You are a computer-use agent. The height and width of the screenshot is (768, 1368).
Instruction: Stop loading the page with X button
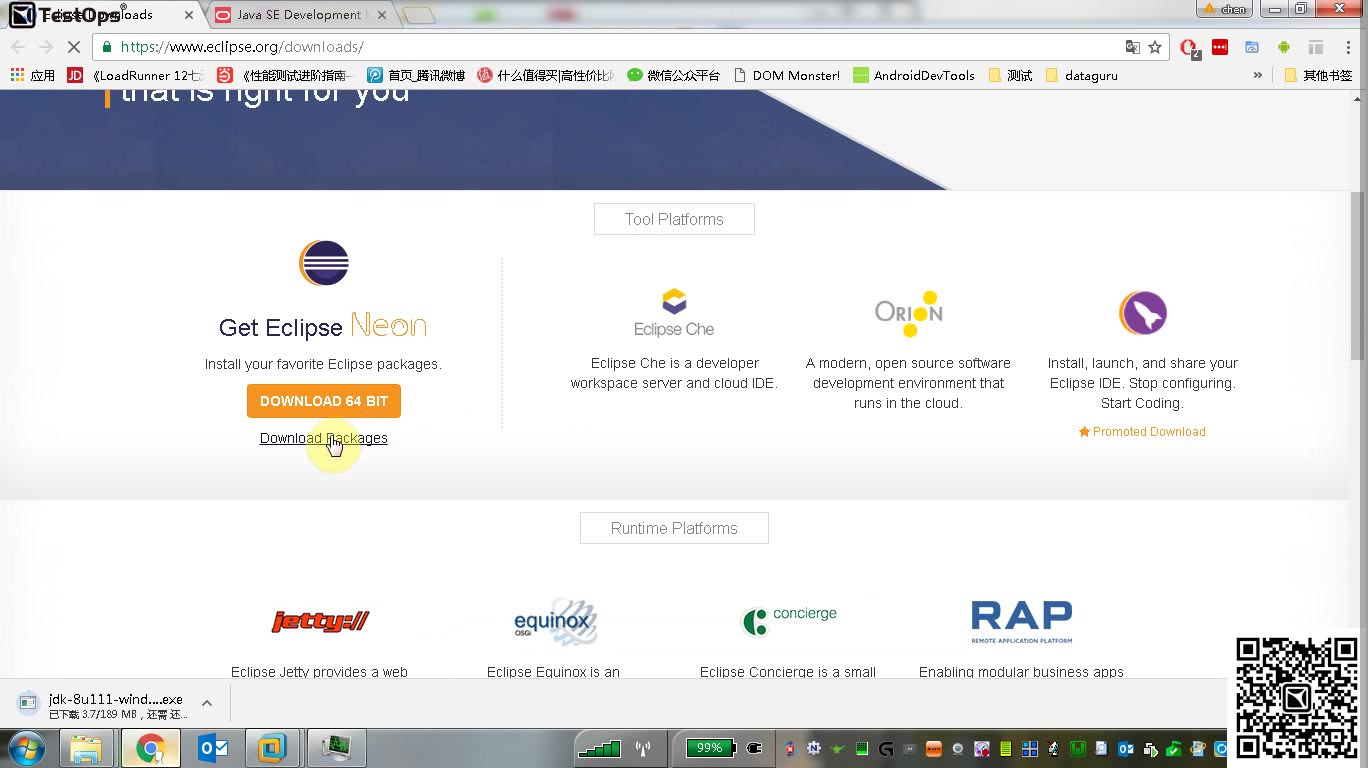pos(74,47)
